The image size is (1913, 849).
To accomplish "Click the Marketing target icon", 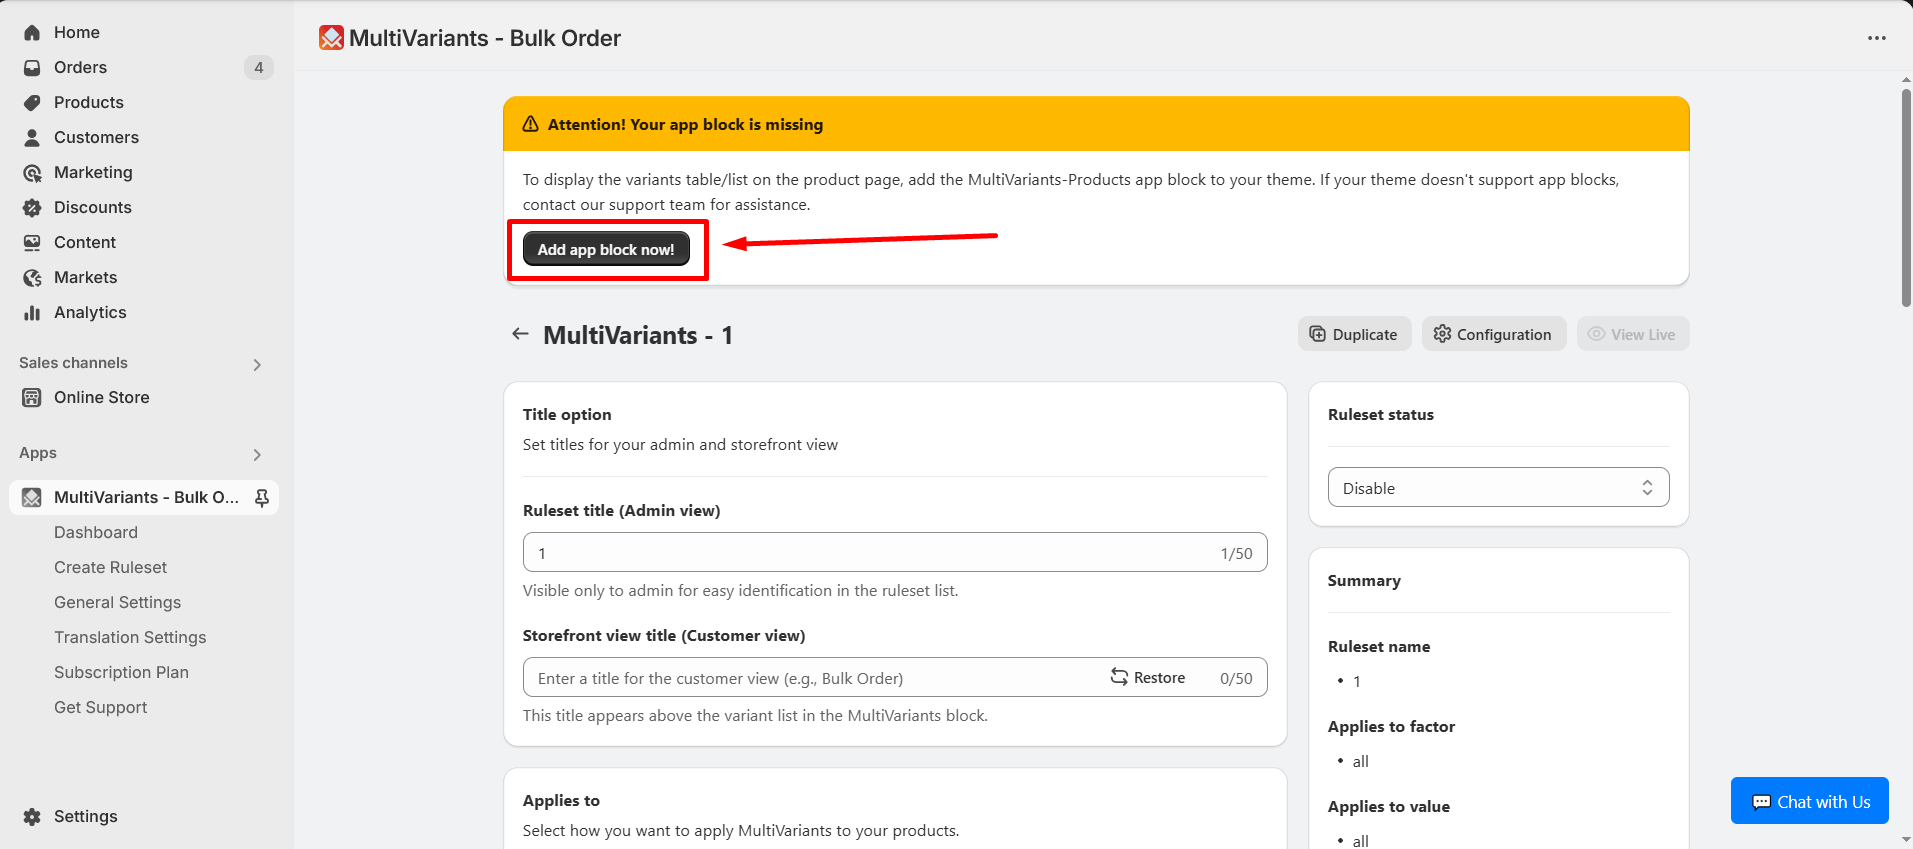I will 32,172.
